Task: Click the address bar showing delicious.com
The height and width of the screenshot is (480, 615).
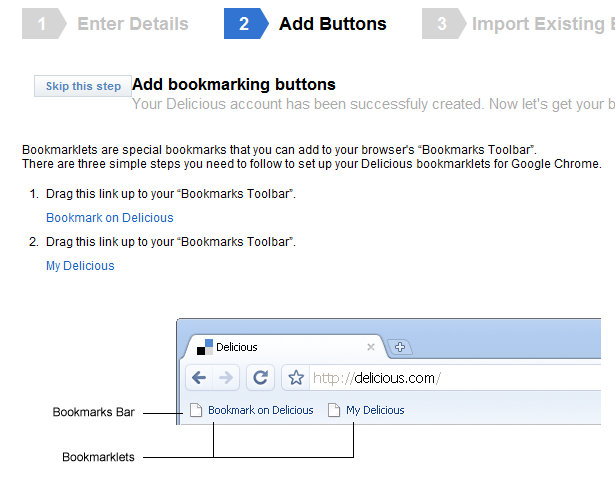Action: tap(455, 378)
